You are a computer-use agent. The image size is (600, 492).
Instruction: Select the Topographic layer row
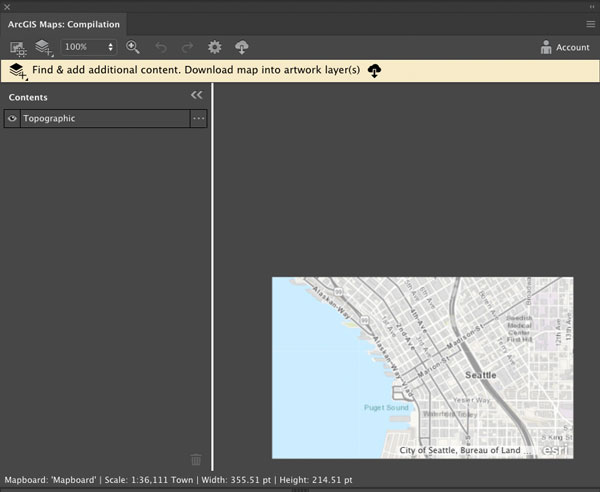pyautogui.click(x=105, y=118)
